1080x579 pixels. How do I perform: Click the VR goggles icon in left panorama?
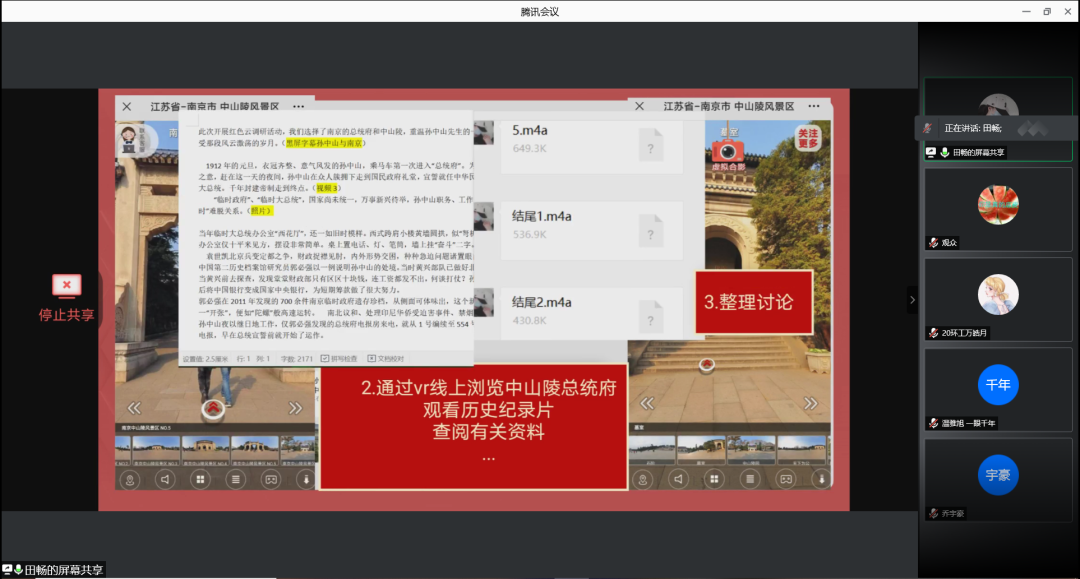click(x=270, y=479)
